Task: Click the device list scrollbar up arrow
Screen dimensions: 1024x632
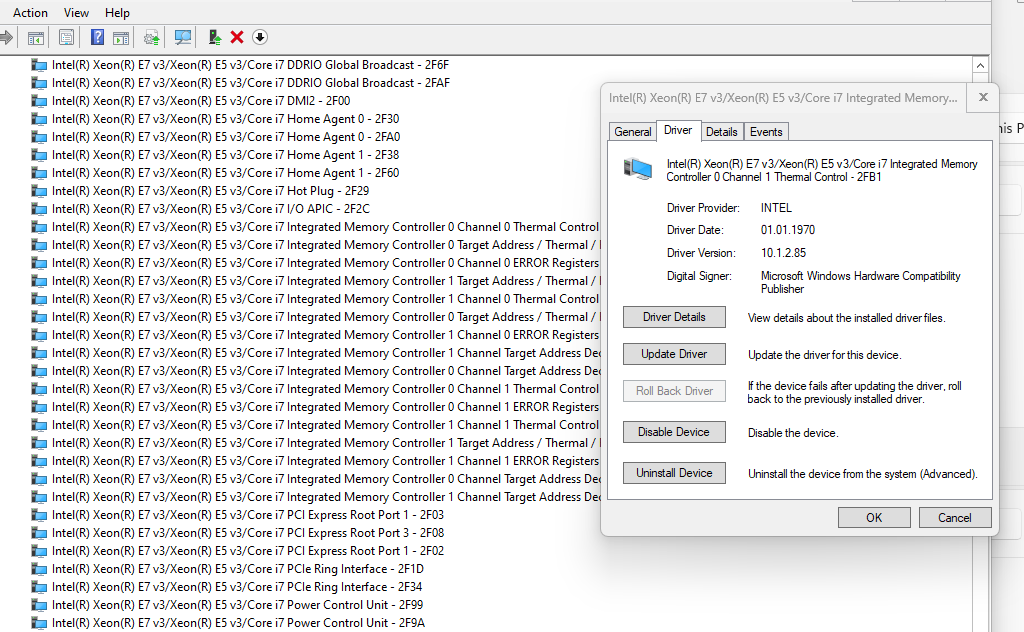Action: 980,65
